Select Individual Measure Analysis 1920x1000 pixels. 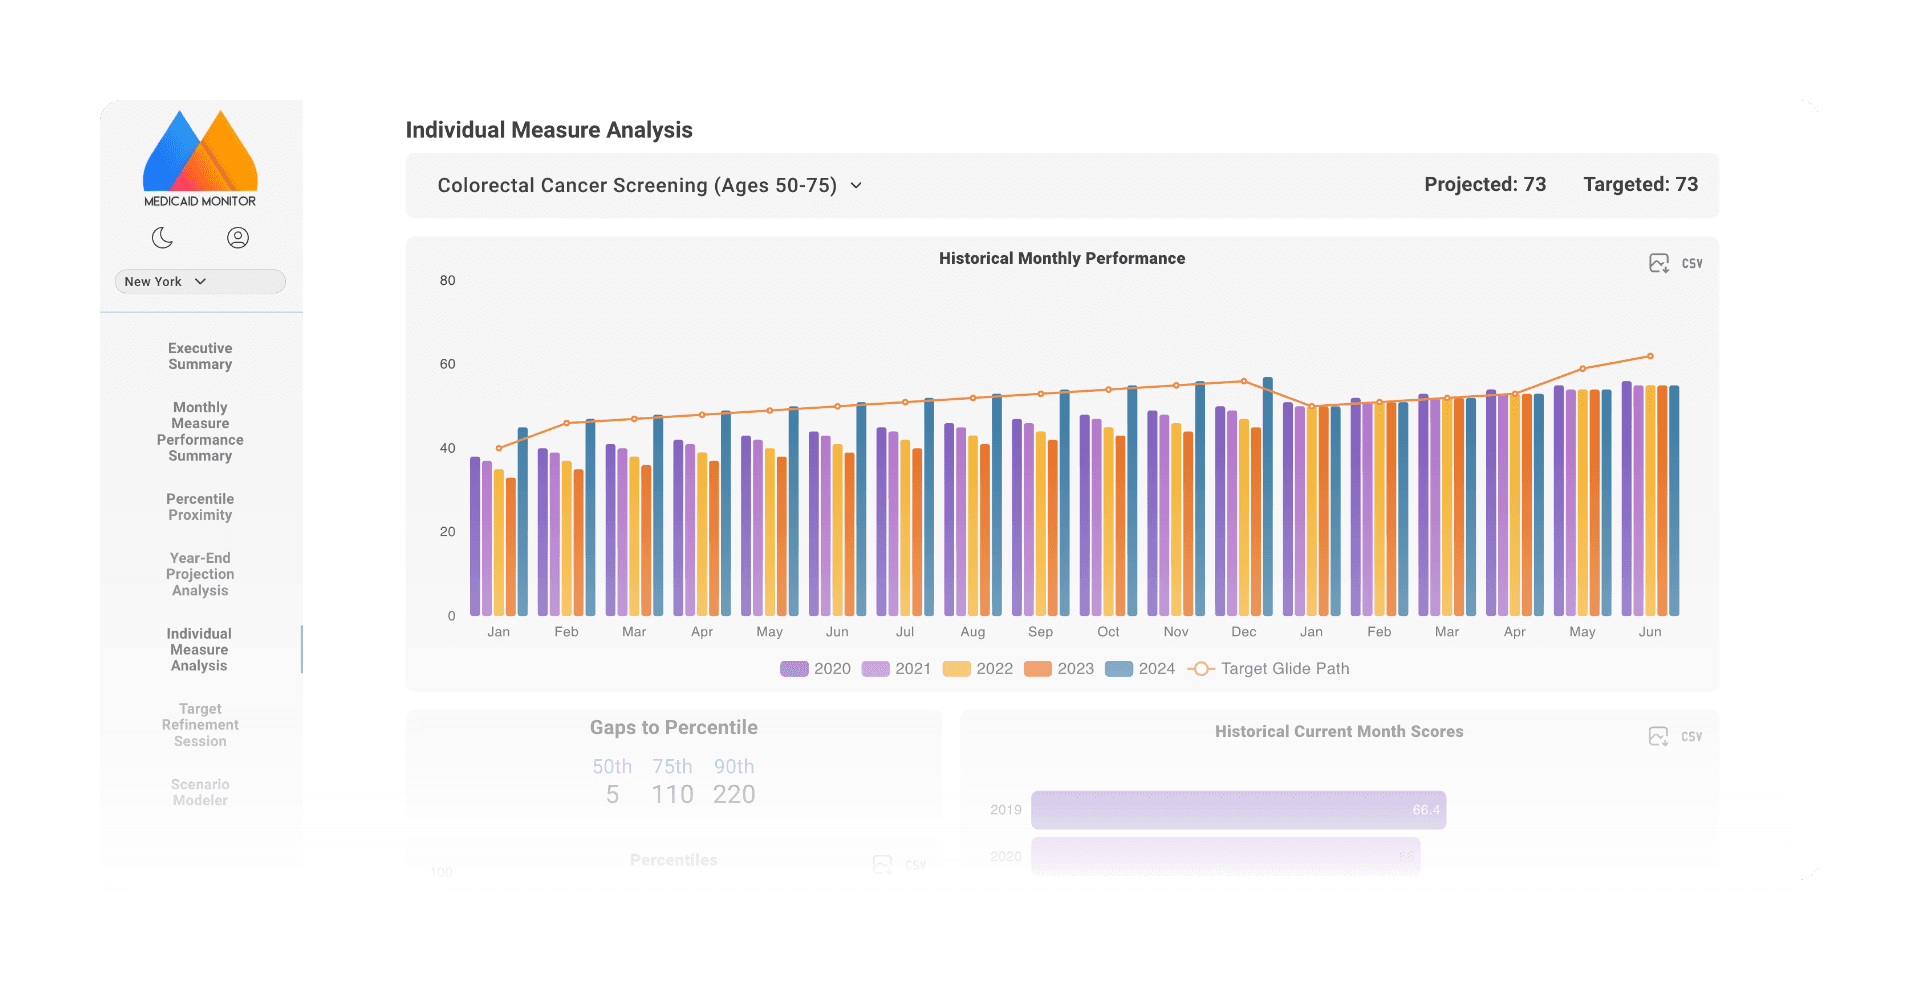click(x=199, y=649)
